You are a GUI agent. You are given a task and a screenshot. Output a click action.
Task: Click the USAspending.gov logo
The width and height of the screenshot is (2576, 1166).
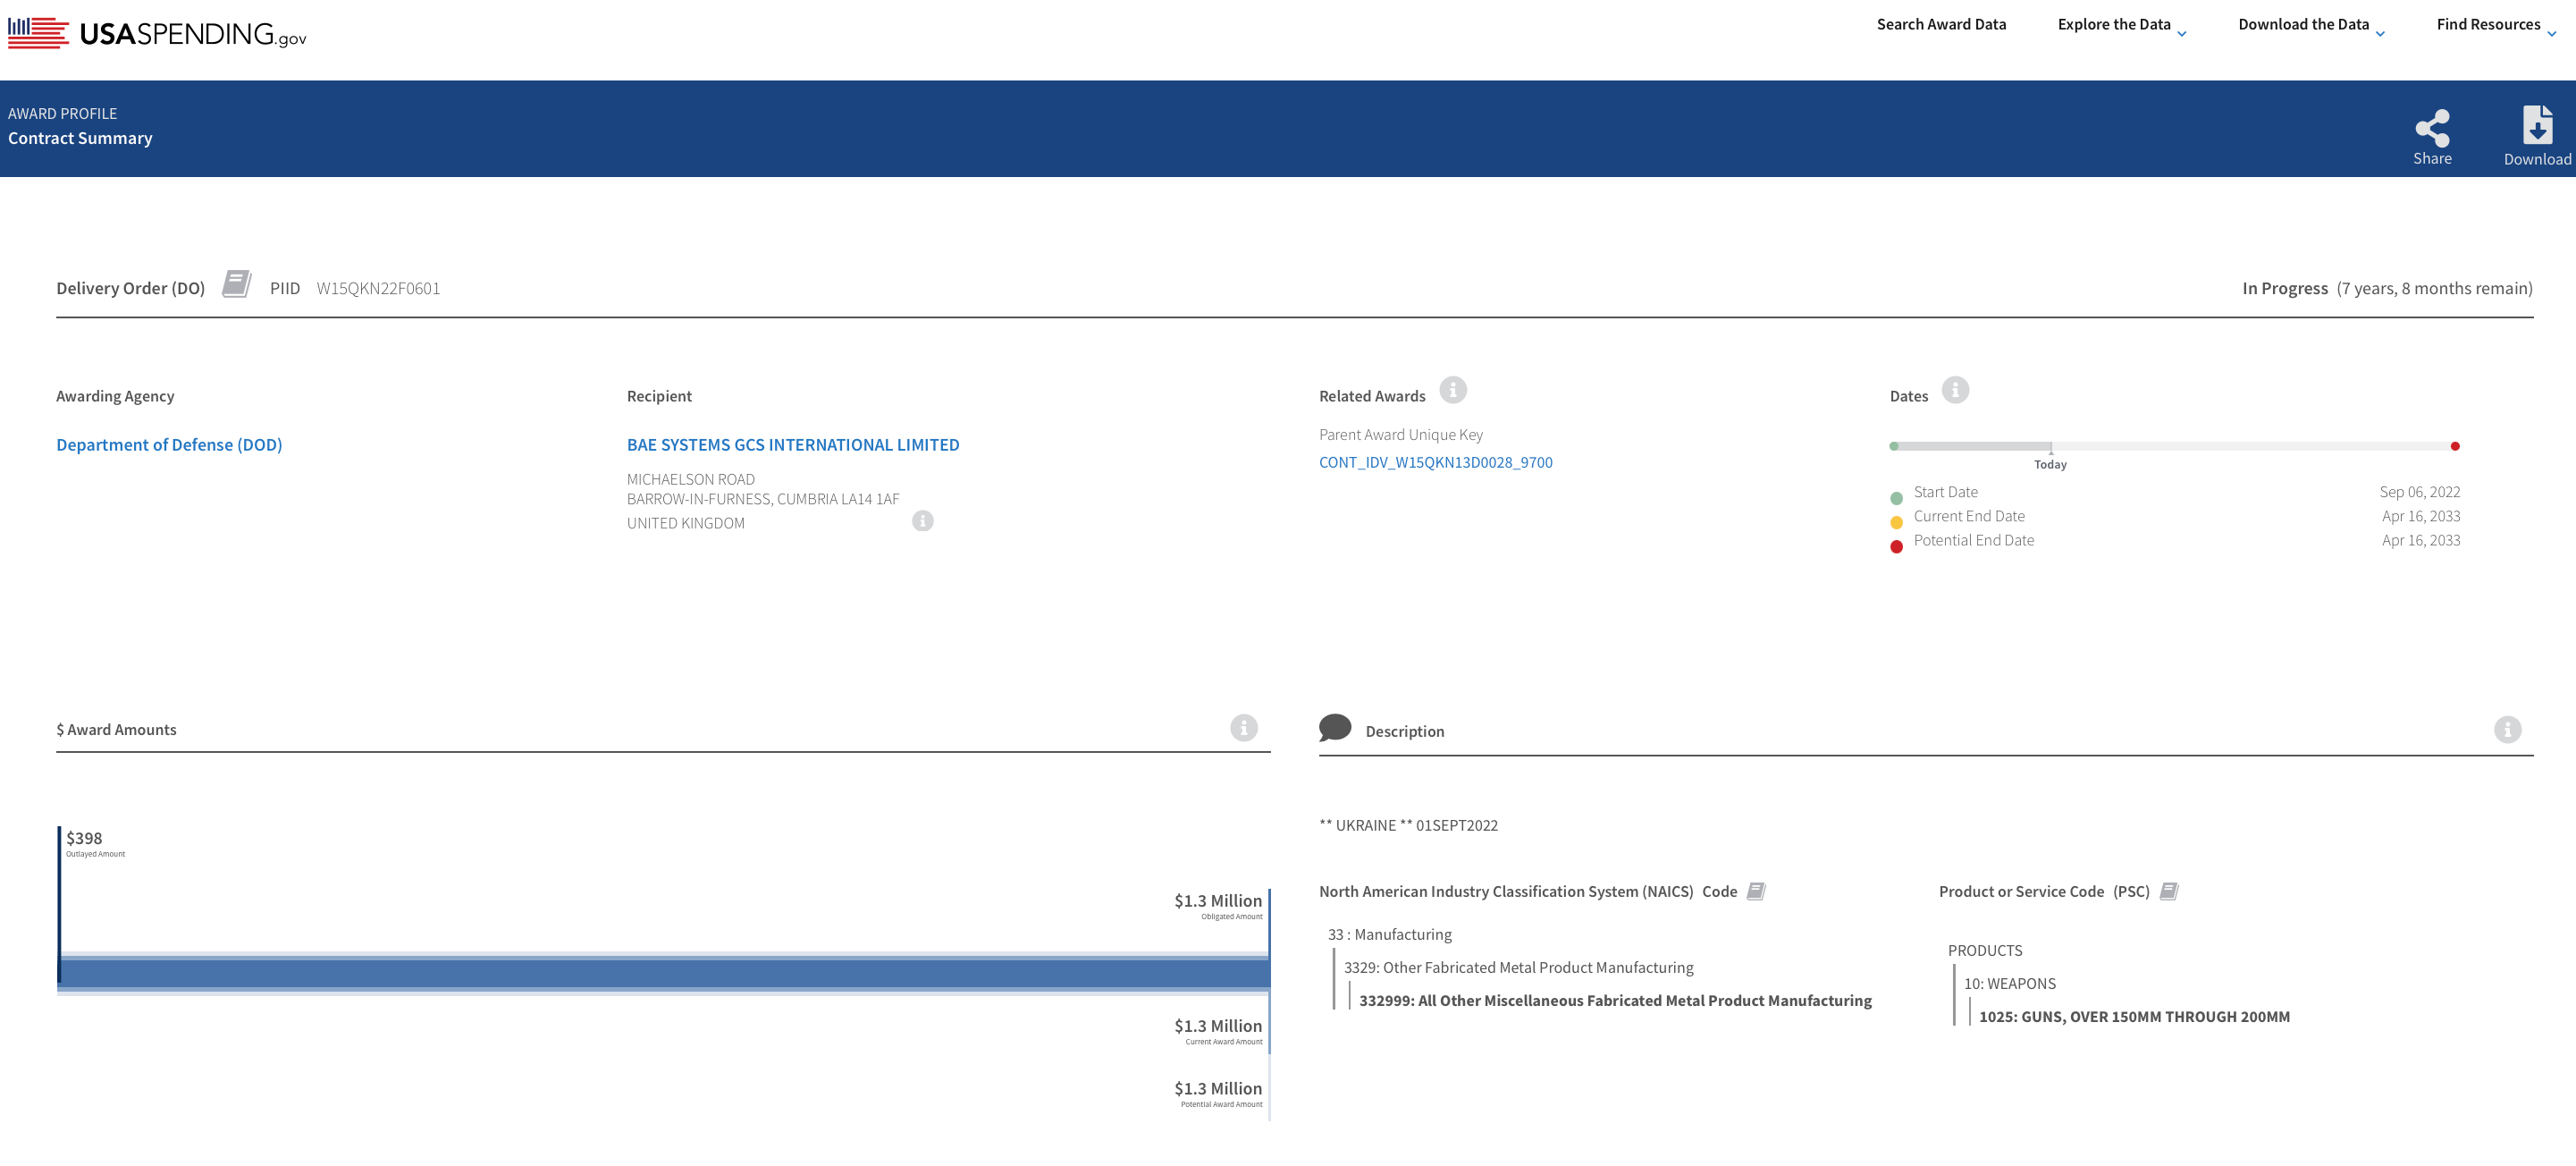click(x=157, y=33)
